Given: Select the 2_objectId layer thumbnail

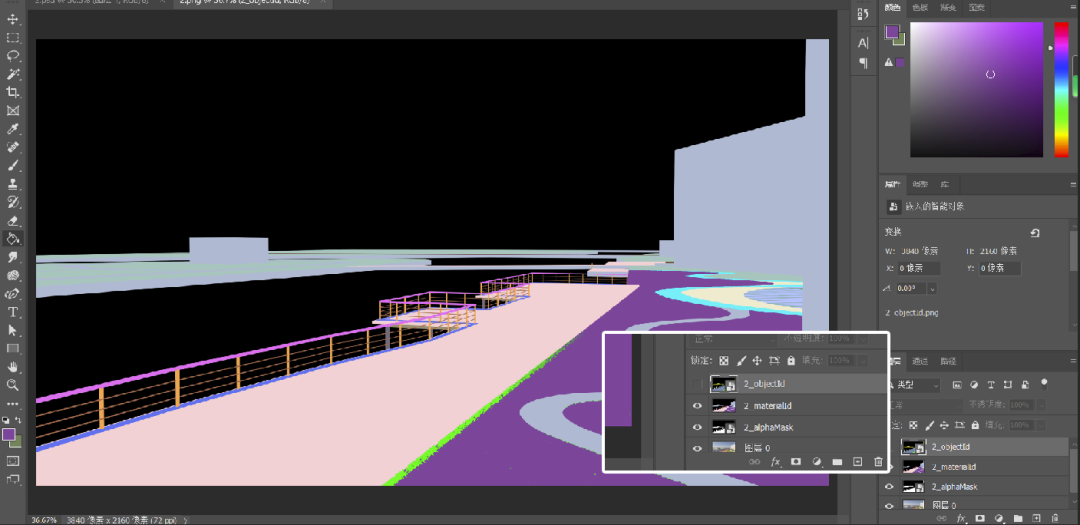Looking at the screenshot, I should (x=913, y=447).
